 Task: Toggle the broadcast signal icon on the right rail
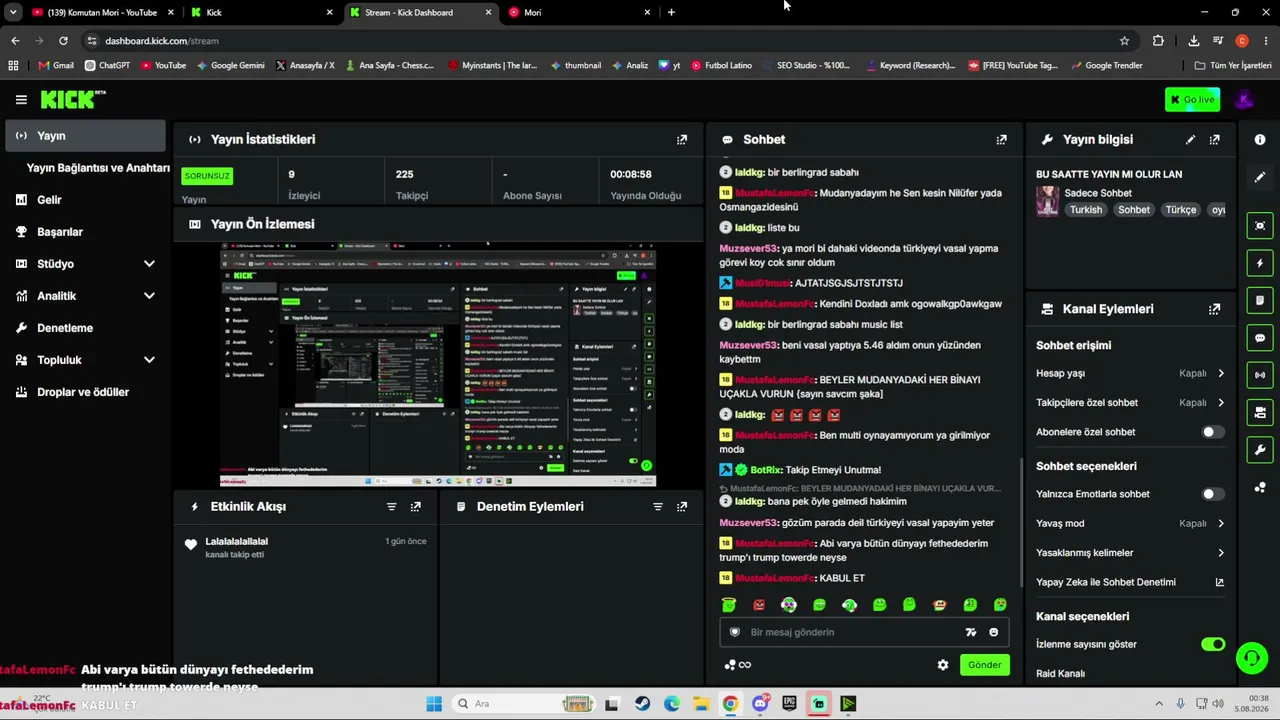click(1260, 375)
